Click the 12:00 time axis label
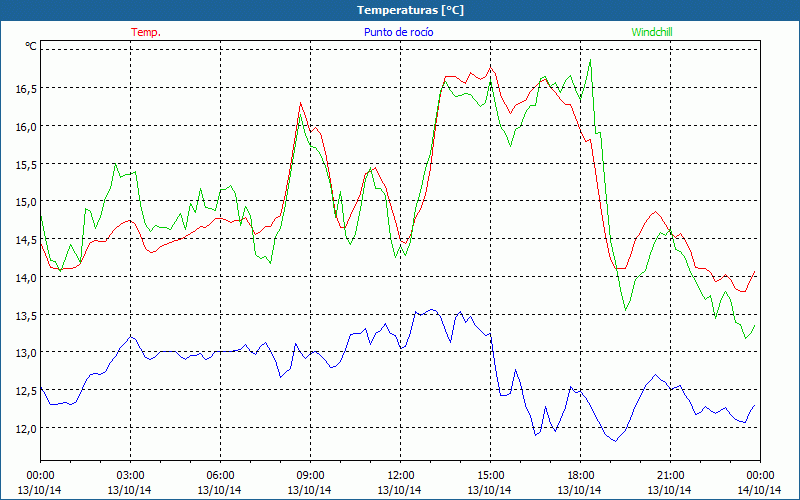The width and height of the screenshot is (800, 500). pyautogui.click(x=401, y=476)
